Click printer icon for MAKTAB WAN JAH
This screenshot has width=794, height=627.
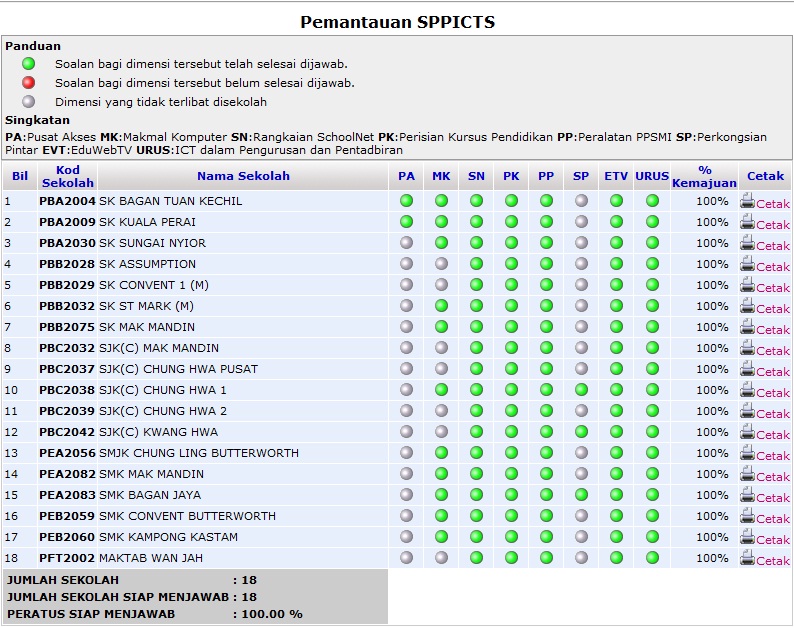point(747,558)
